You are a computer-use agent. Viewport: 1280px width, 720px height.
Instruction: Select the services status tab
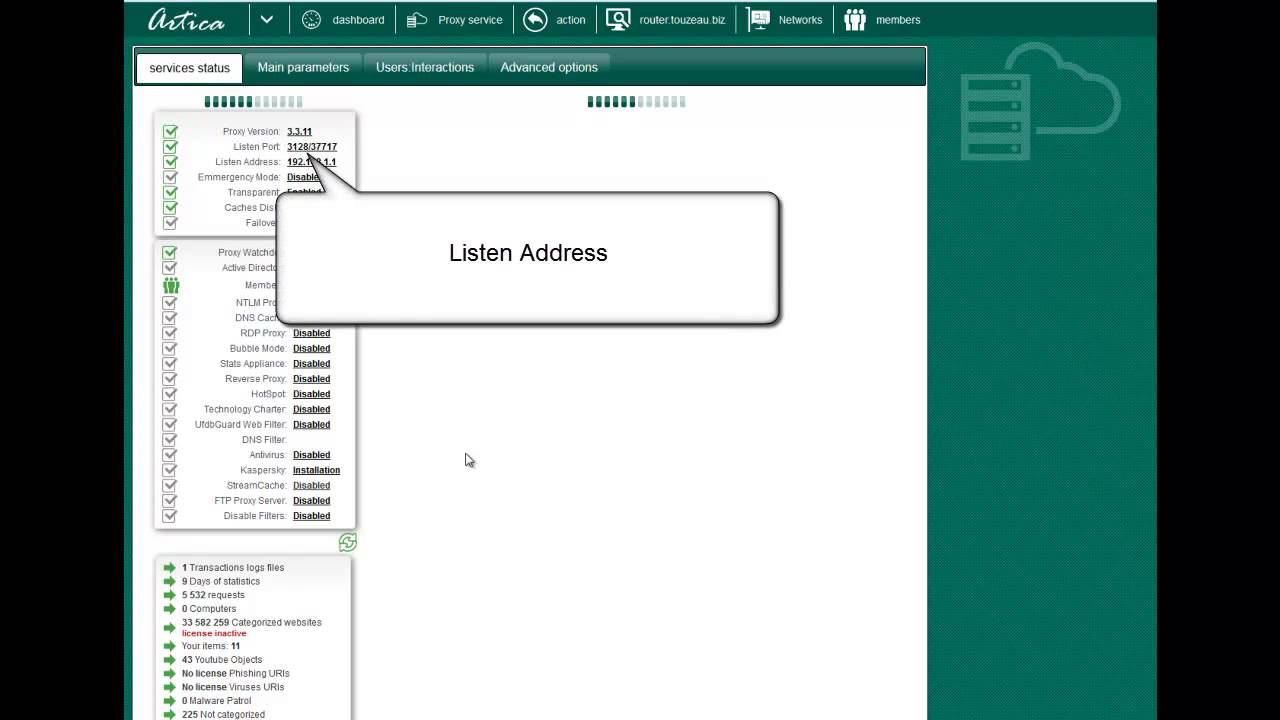[189, 68]
